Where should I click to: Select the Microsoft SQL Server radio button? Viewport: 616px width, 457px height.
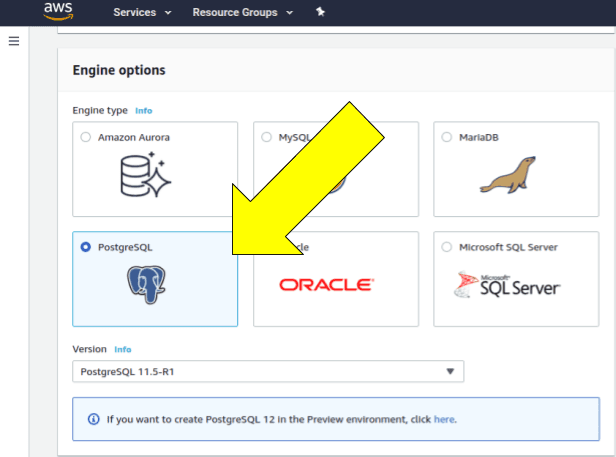(446, 247)
